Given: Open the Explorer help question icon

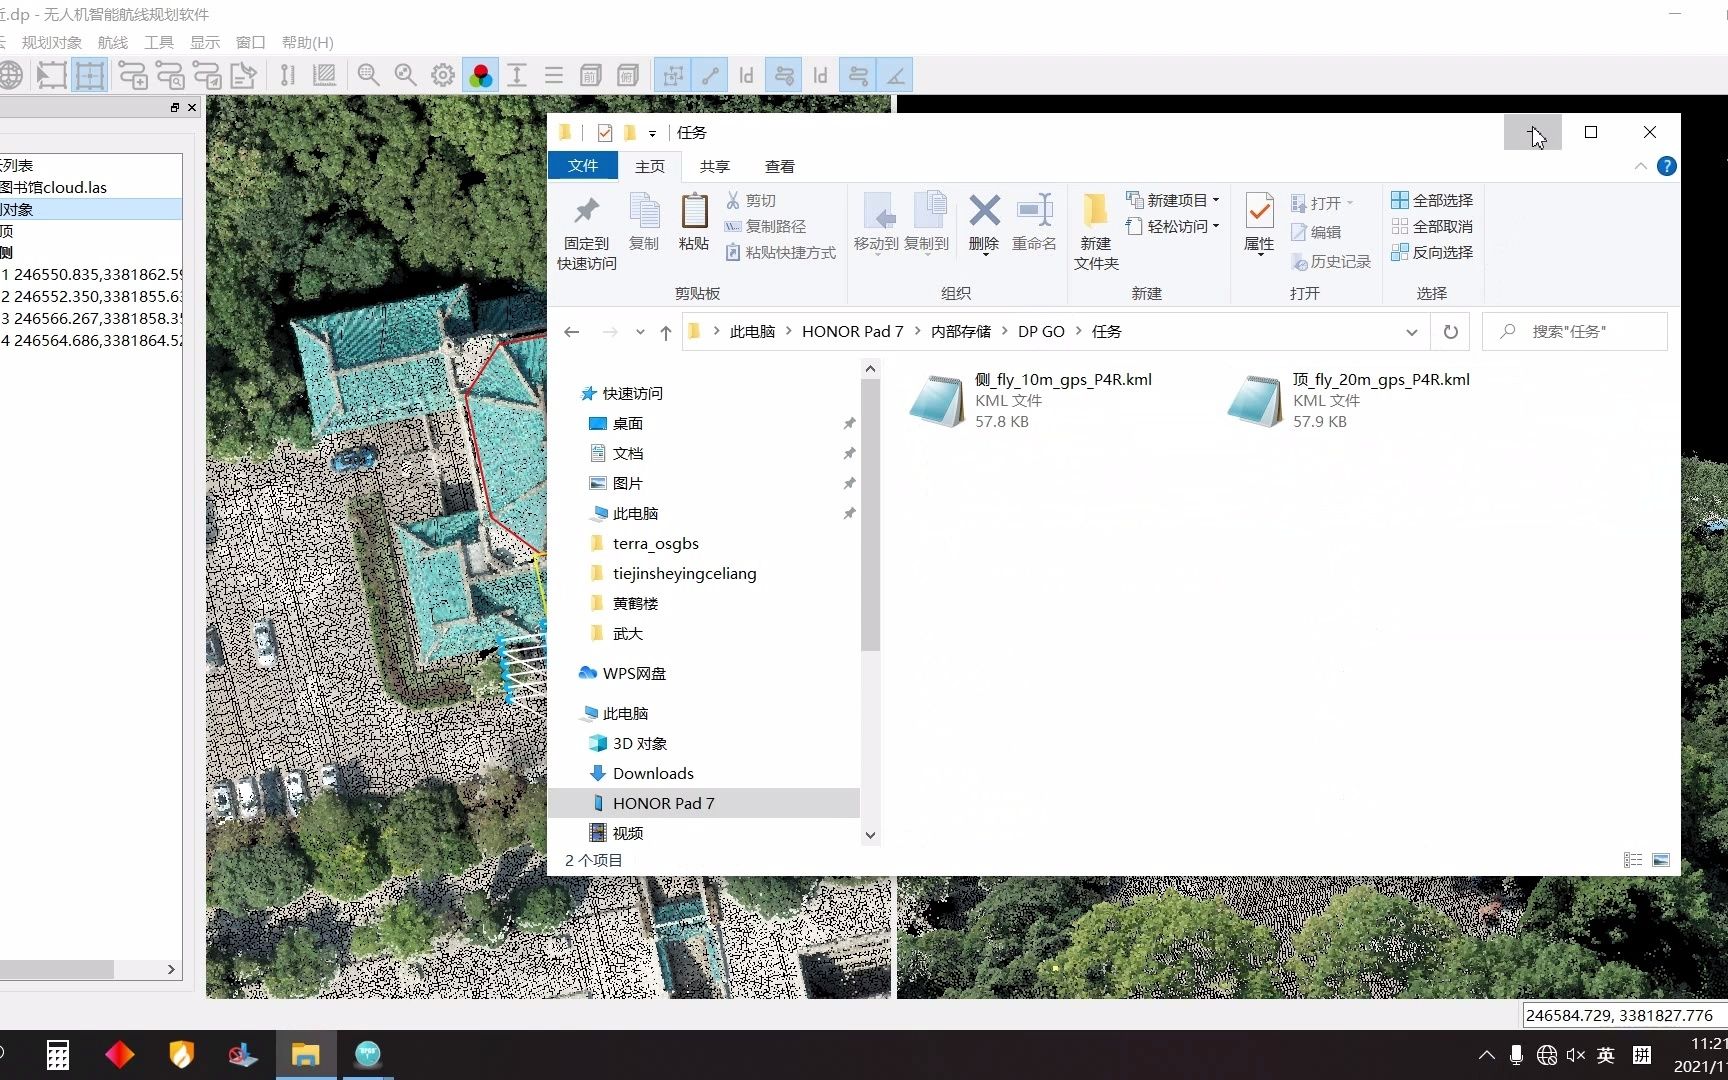Looking at the screenshot, I should point(1666,166).
